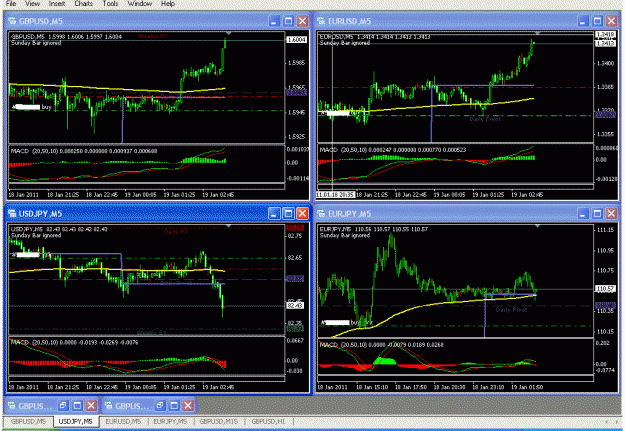
Task: Maximize the EURJPY,M5 chart window
Action: [597, 214]
